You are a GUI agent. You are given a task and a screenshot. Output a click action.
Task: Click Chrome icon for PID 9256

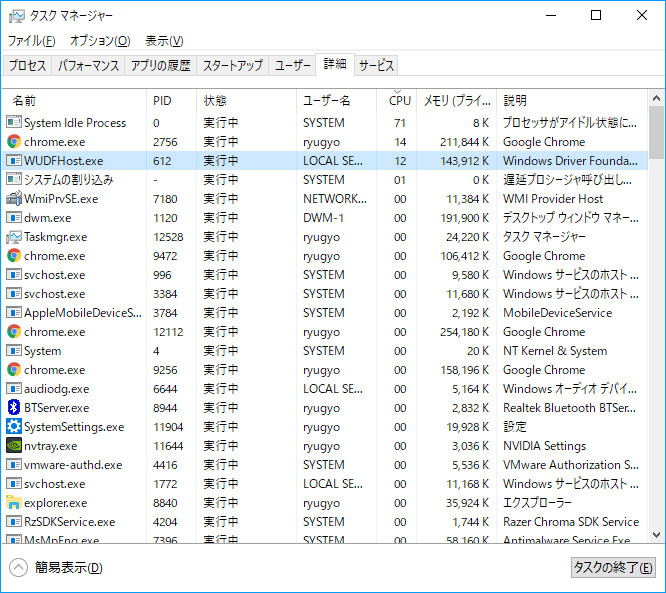click(x=14, y=370)
